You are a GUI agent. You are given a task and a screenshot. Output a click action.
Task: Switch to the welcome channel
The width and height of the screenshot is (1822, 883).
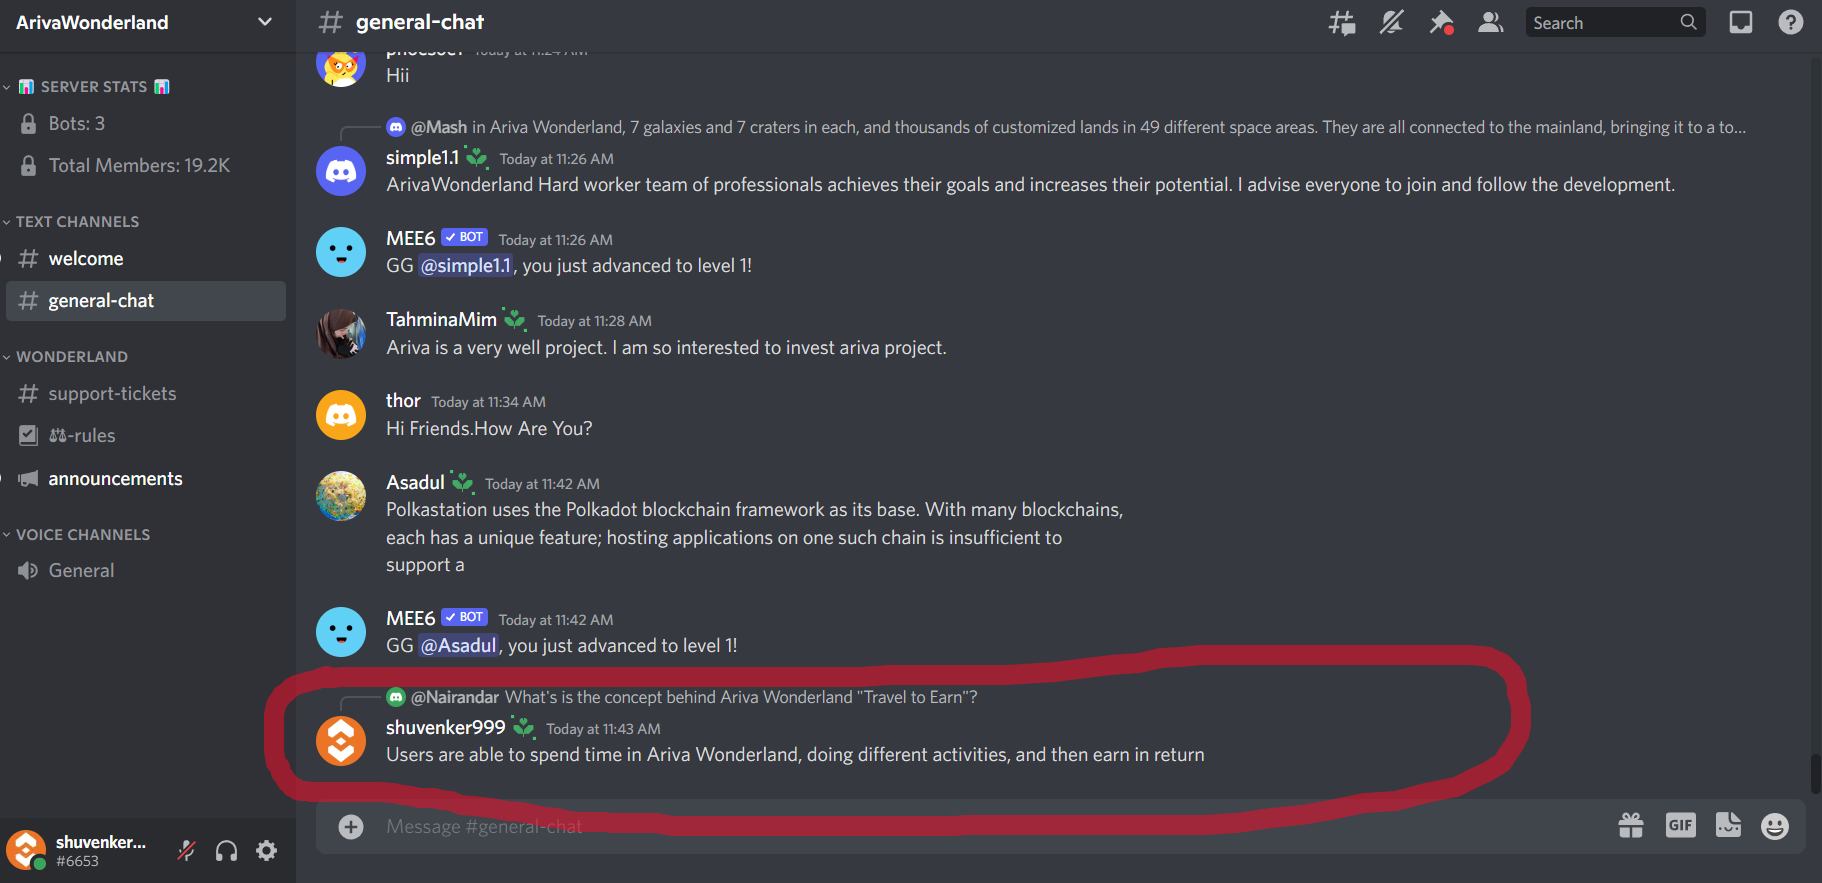pyautogui.click(x=86, y=259)
